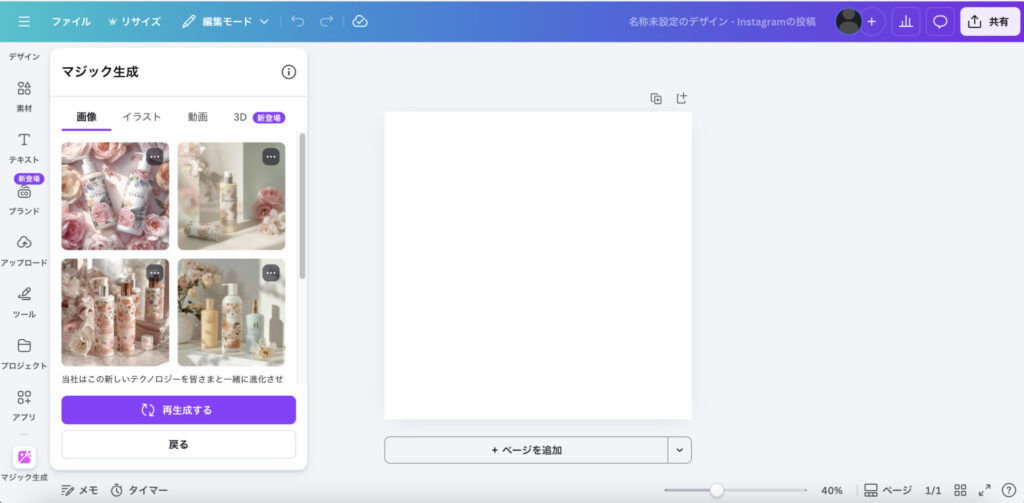Open options on the floral pump bottles image

pyautogui.click(x=155, y=273)
